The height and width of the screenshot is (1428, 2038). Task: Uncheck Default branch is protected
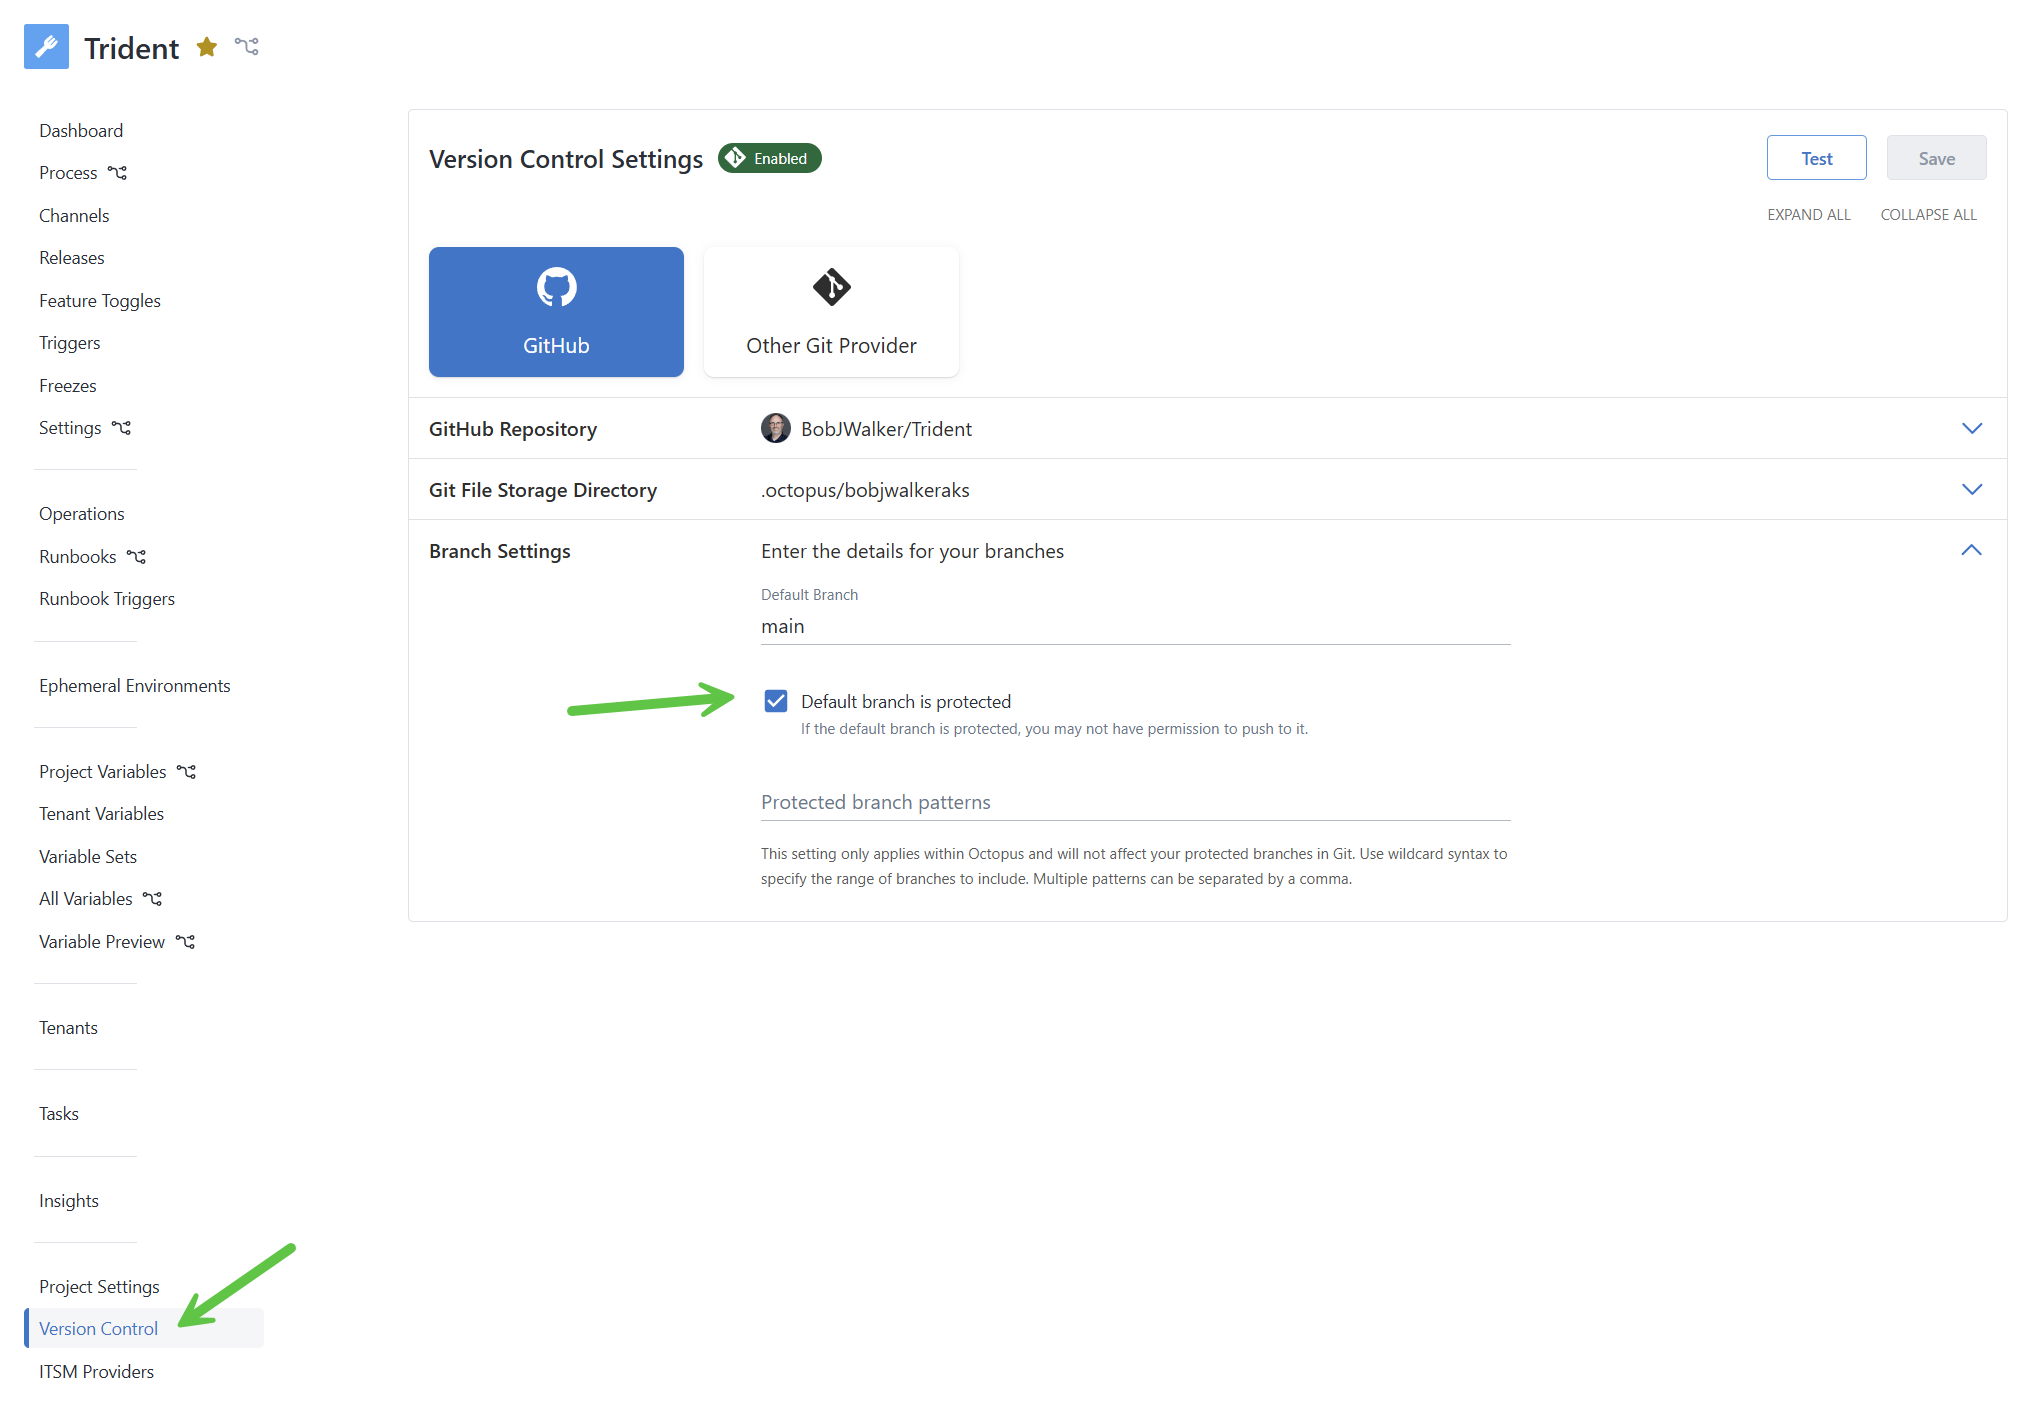[775, 701]
